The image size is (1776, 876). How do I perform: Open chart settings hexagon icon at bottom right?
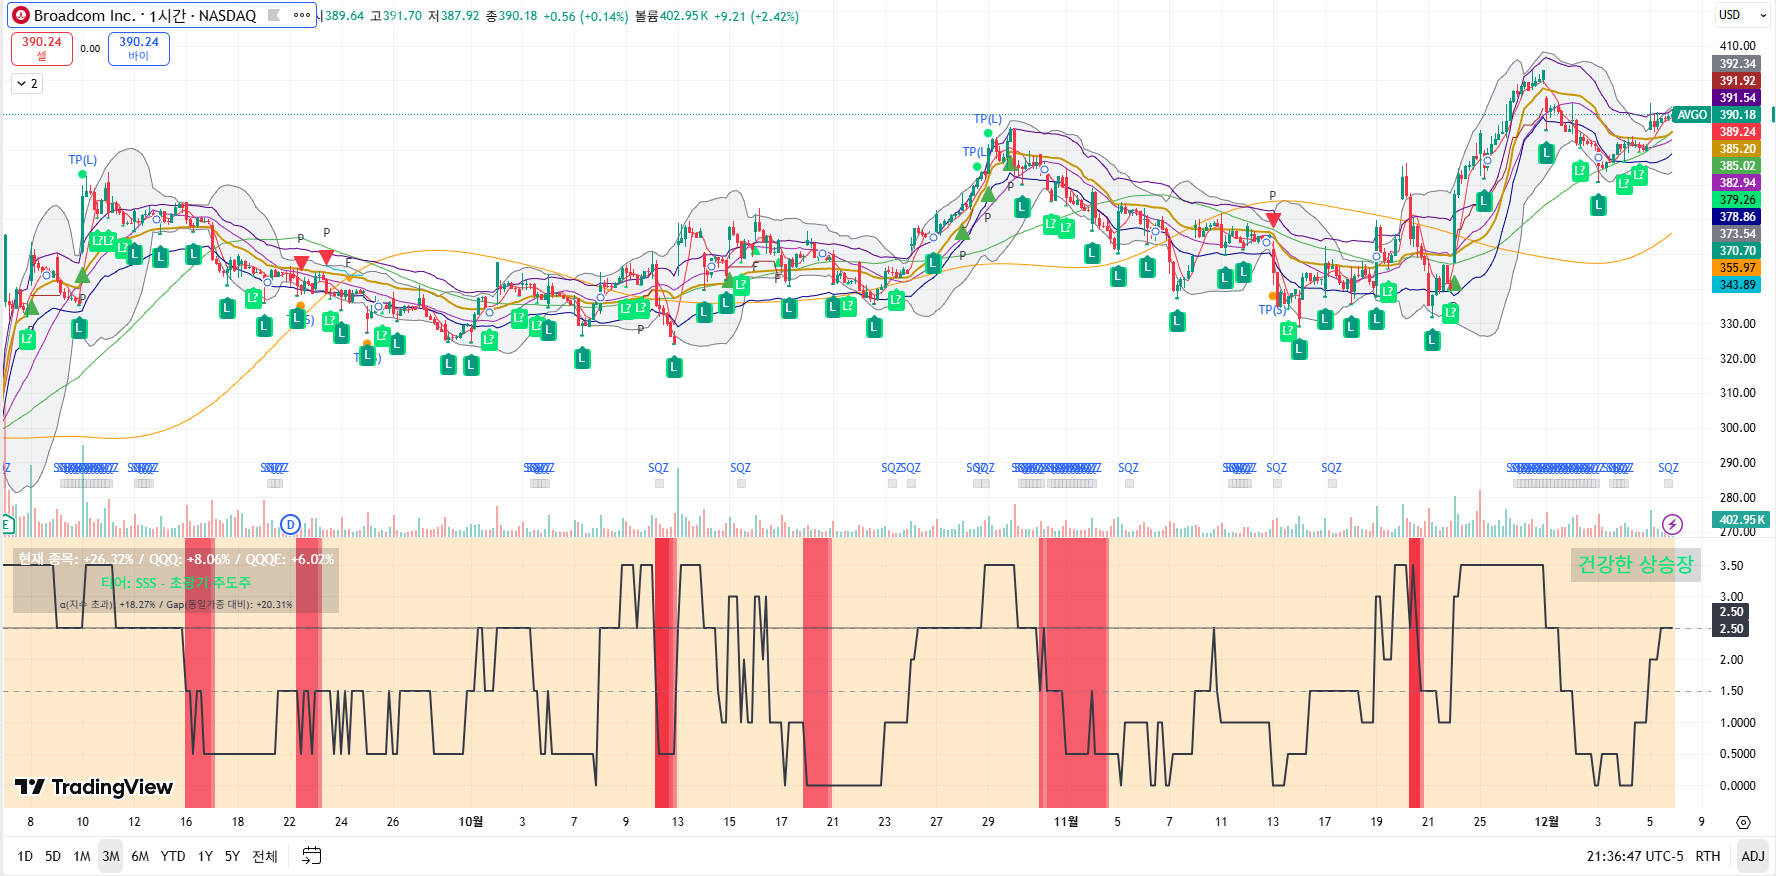[x=1743, y=822]
